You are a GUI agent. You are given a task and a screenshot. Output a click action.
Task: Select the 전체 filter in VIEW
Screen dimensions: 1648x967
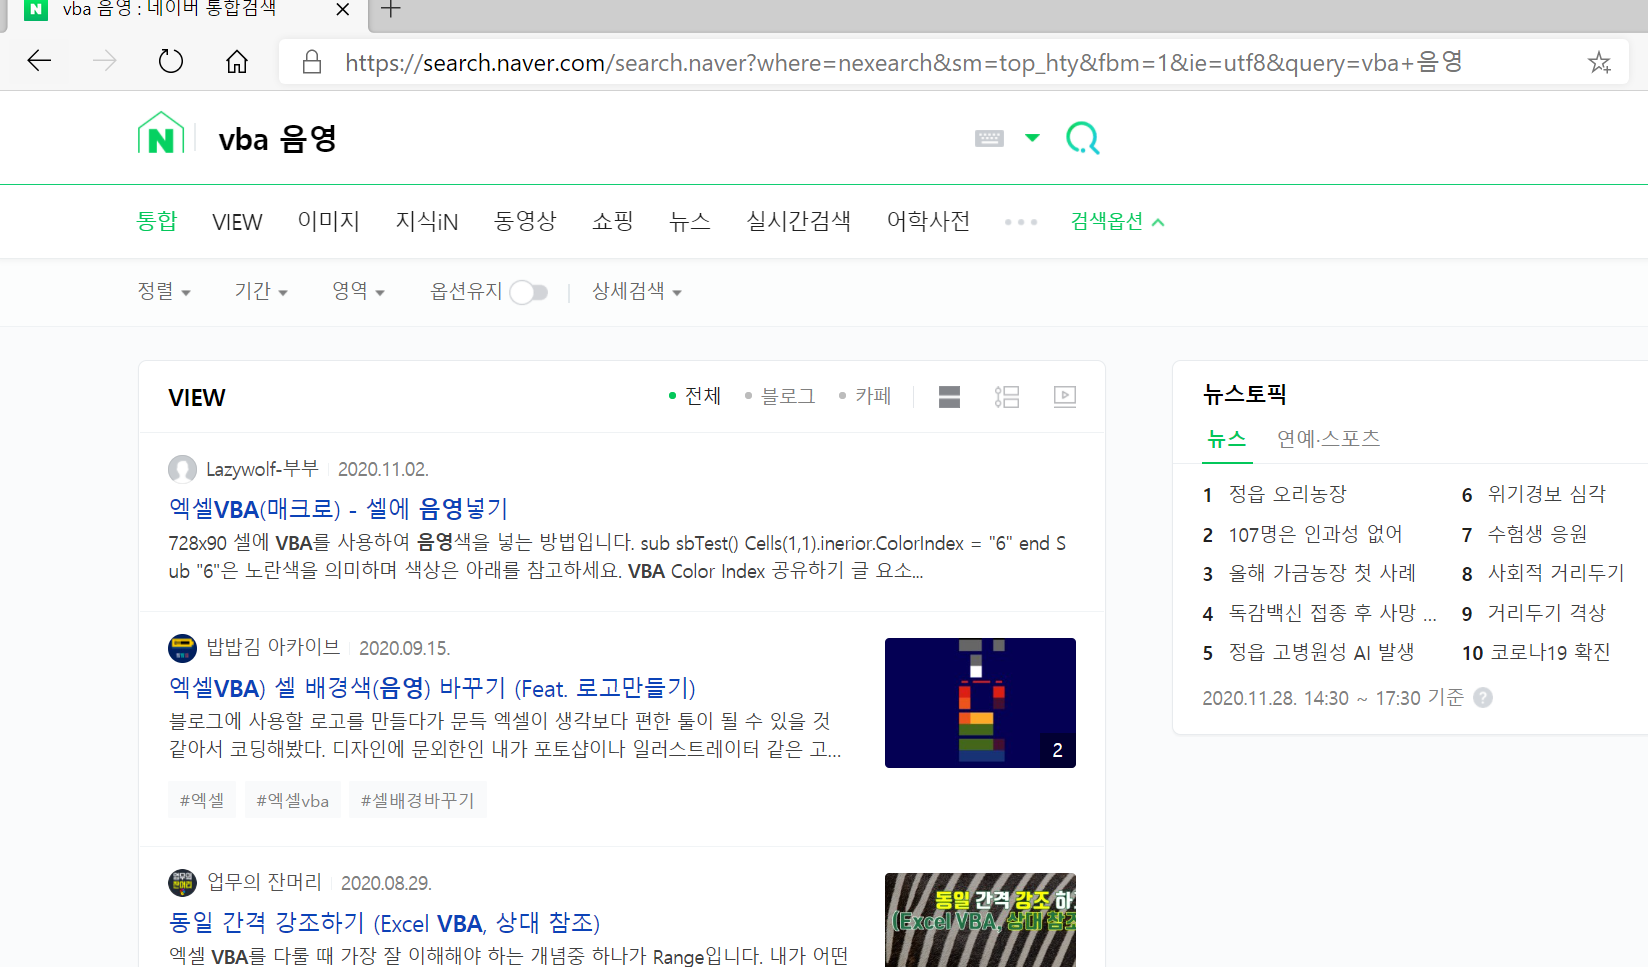(695, 396)
